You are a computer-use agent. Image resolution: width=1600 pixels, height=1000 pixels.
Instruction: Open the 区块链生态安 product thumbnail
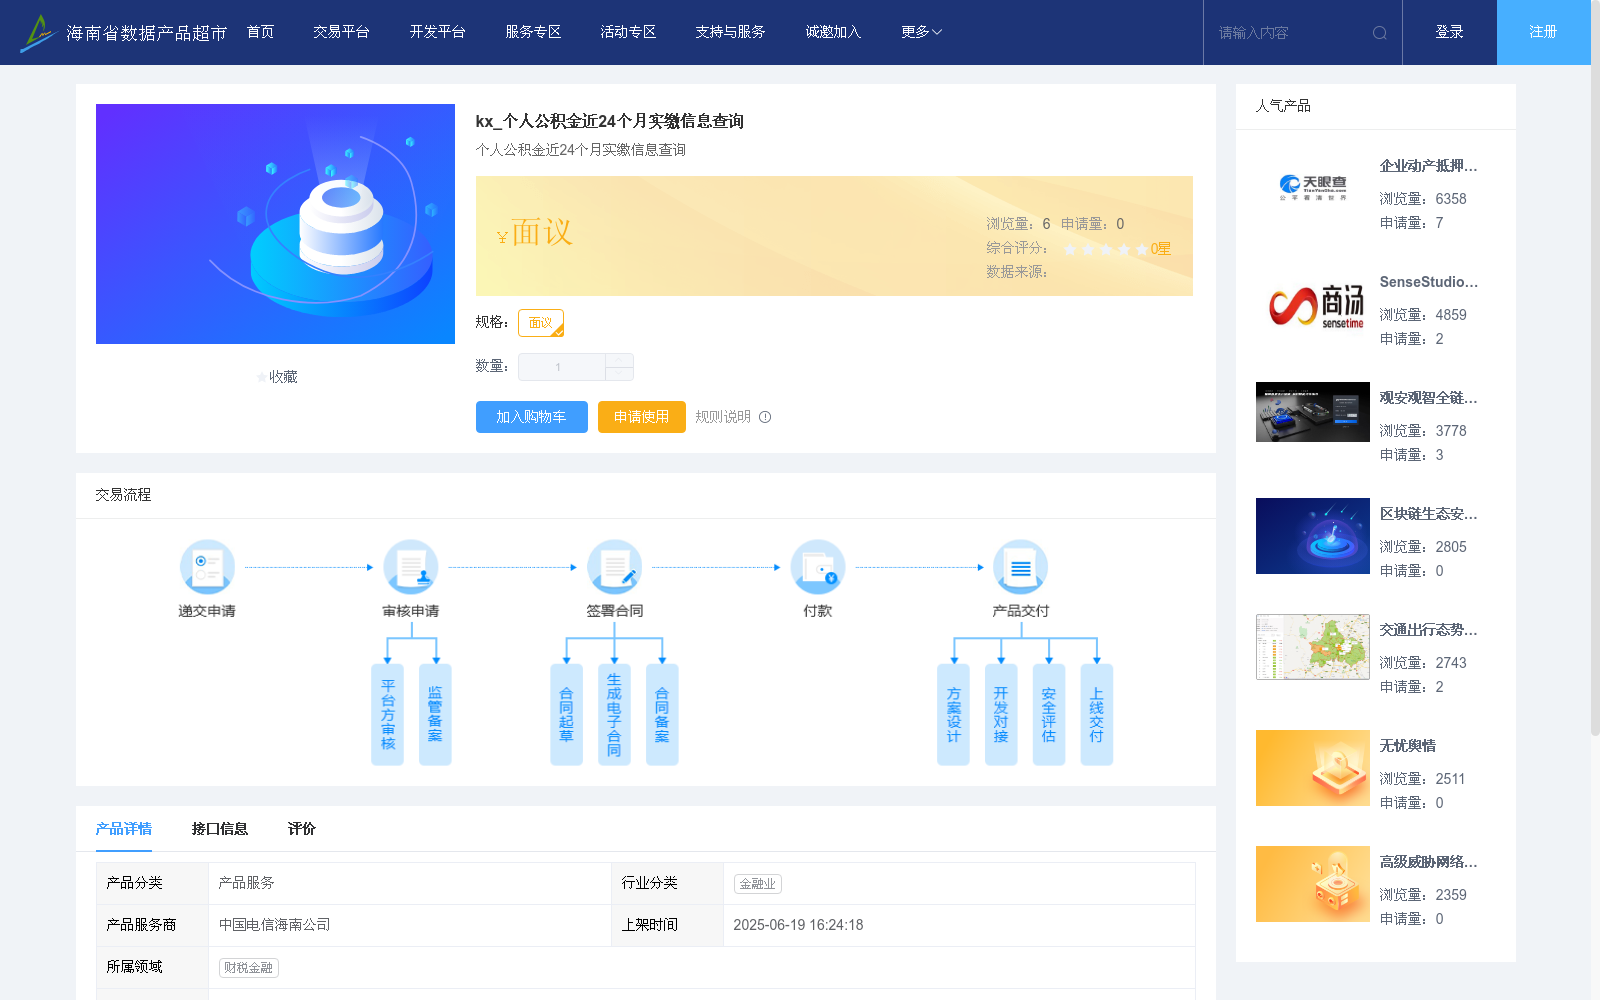coord(1313,536)
